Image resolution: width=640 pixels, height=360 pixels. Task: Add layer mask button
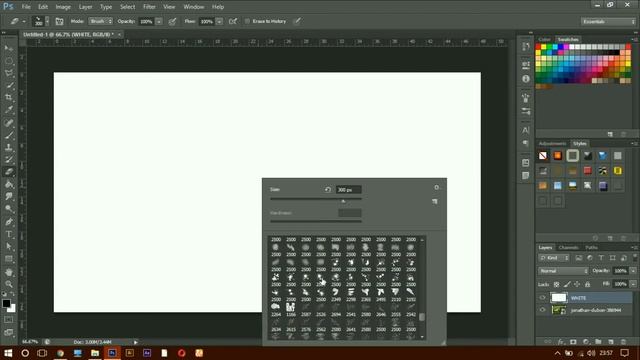(573, 342)
